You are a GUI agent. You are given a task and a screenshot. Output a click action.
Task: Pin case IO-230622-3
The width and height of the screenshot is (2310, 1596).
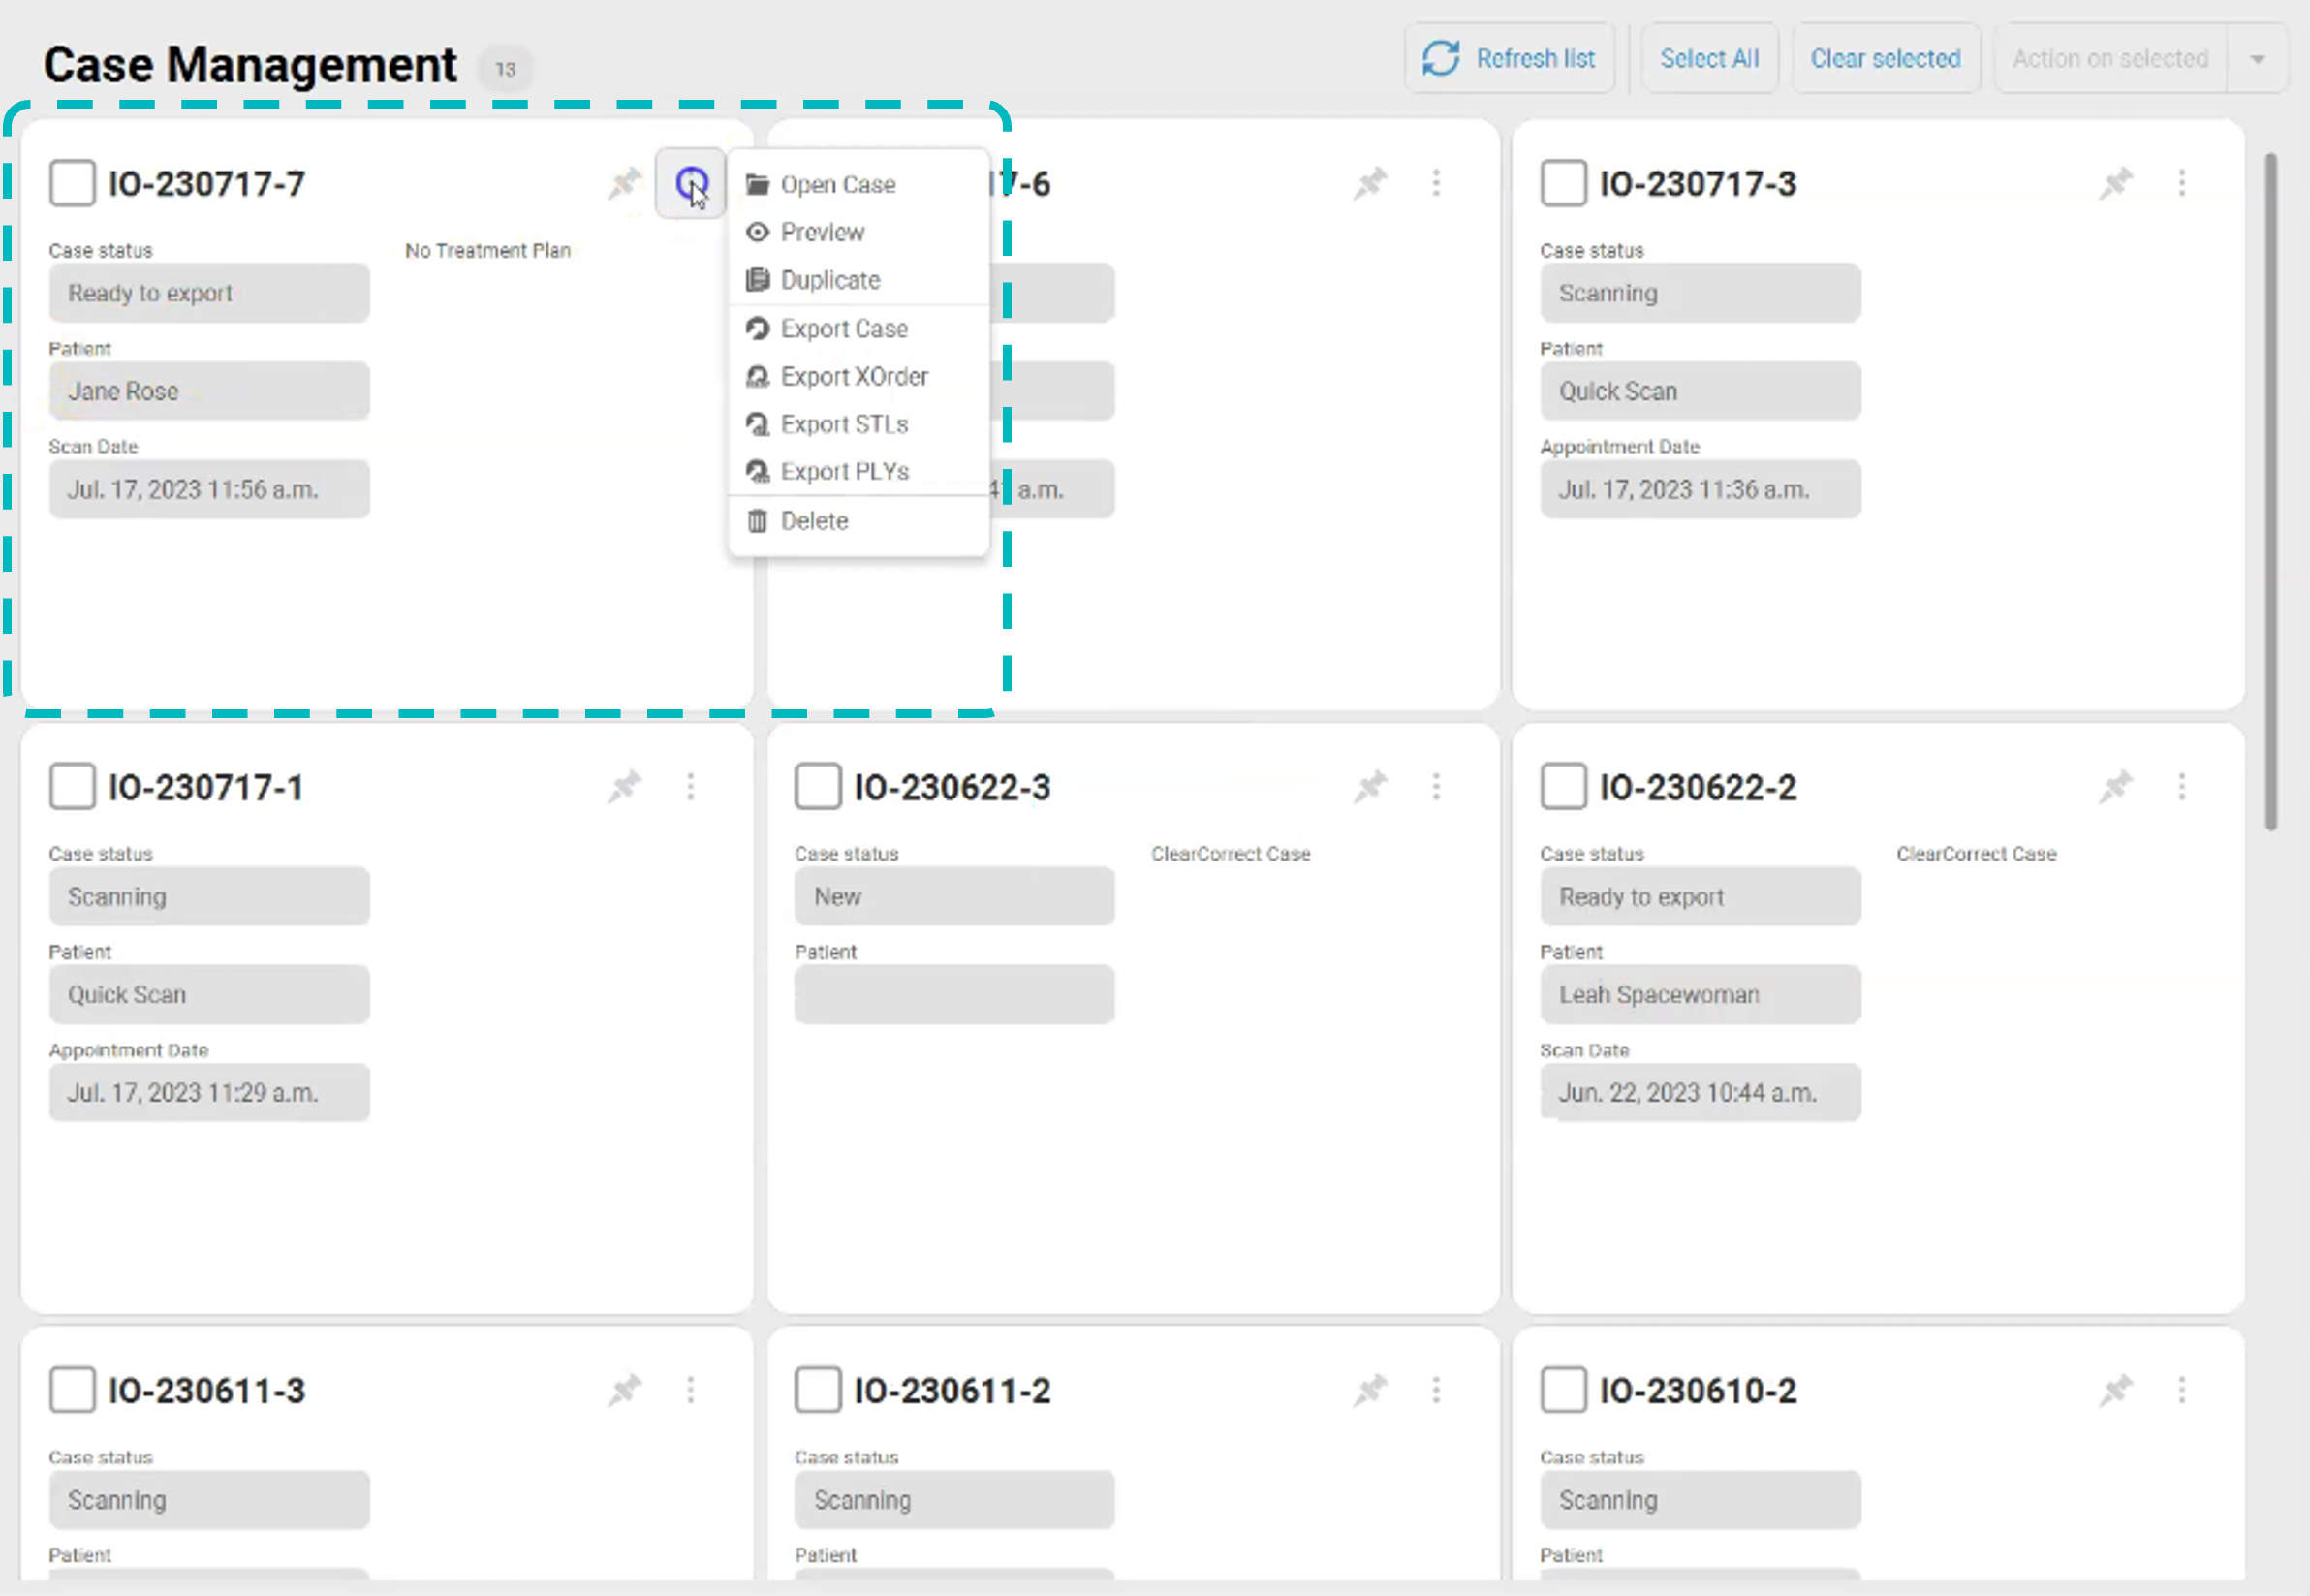click(x=1370, y=787)
